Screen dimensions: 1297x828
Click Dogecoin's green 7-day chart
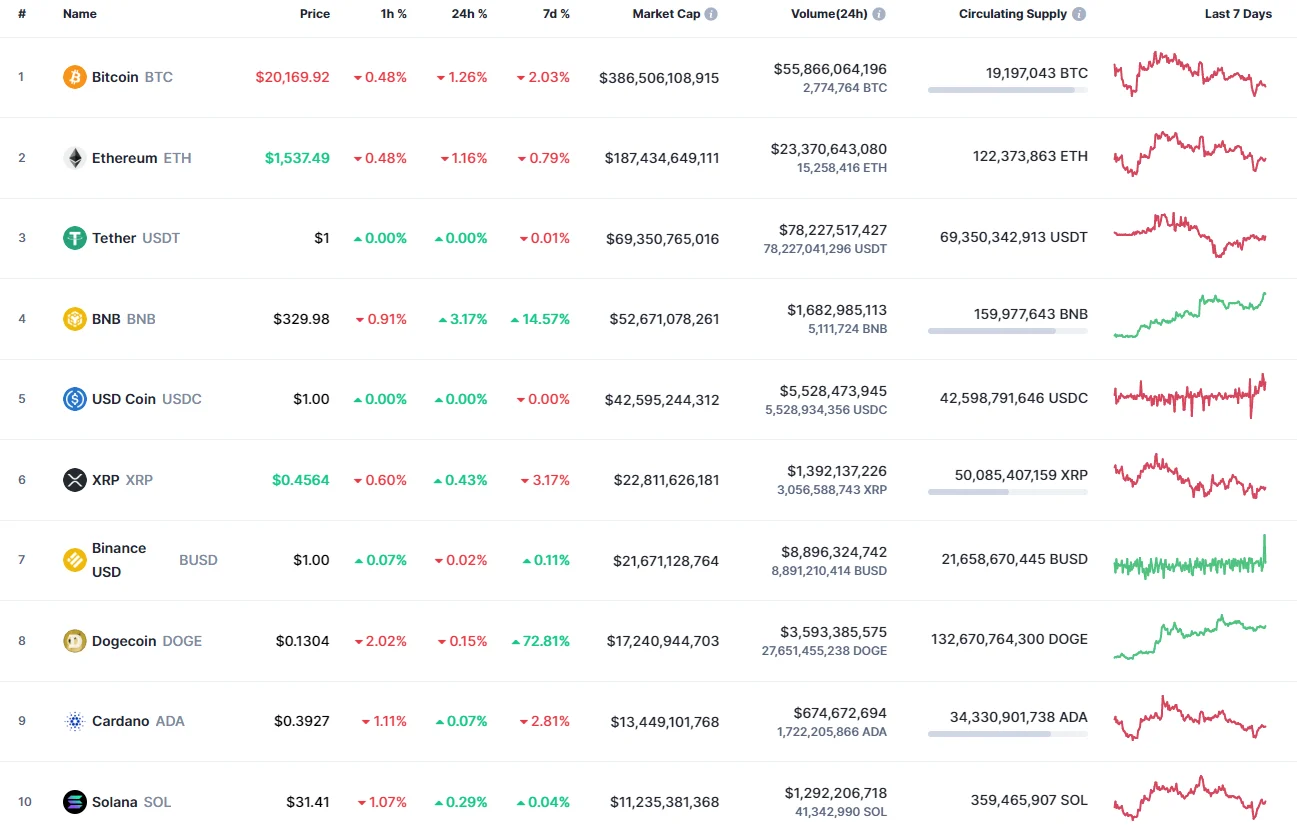(x=1190, y=640)
